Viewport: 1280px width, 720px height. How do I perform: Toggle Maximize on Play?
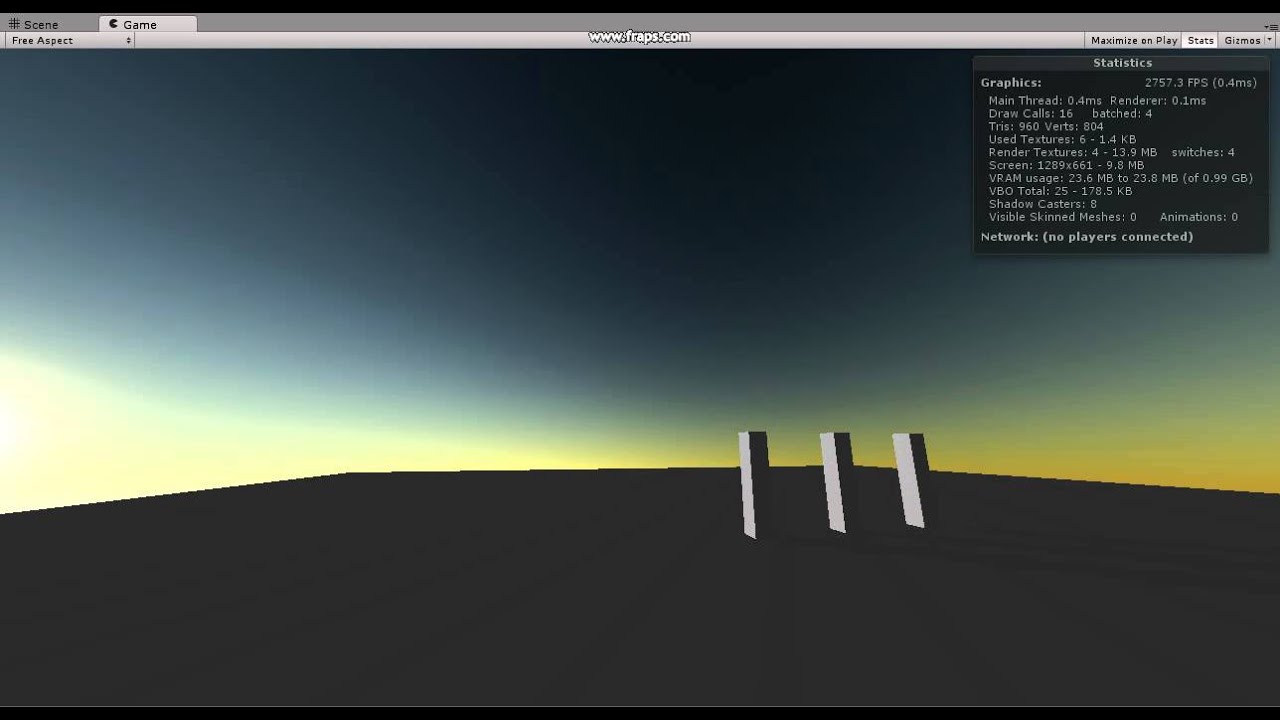coord(1134,40)
